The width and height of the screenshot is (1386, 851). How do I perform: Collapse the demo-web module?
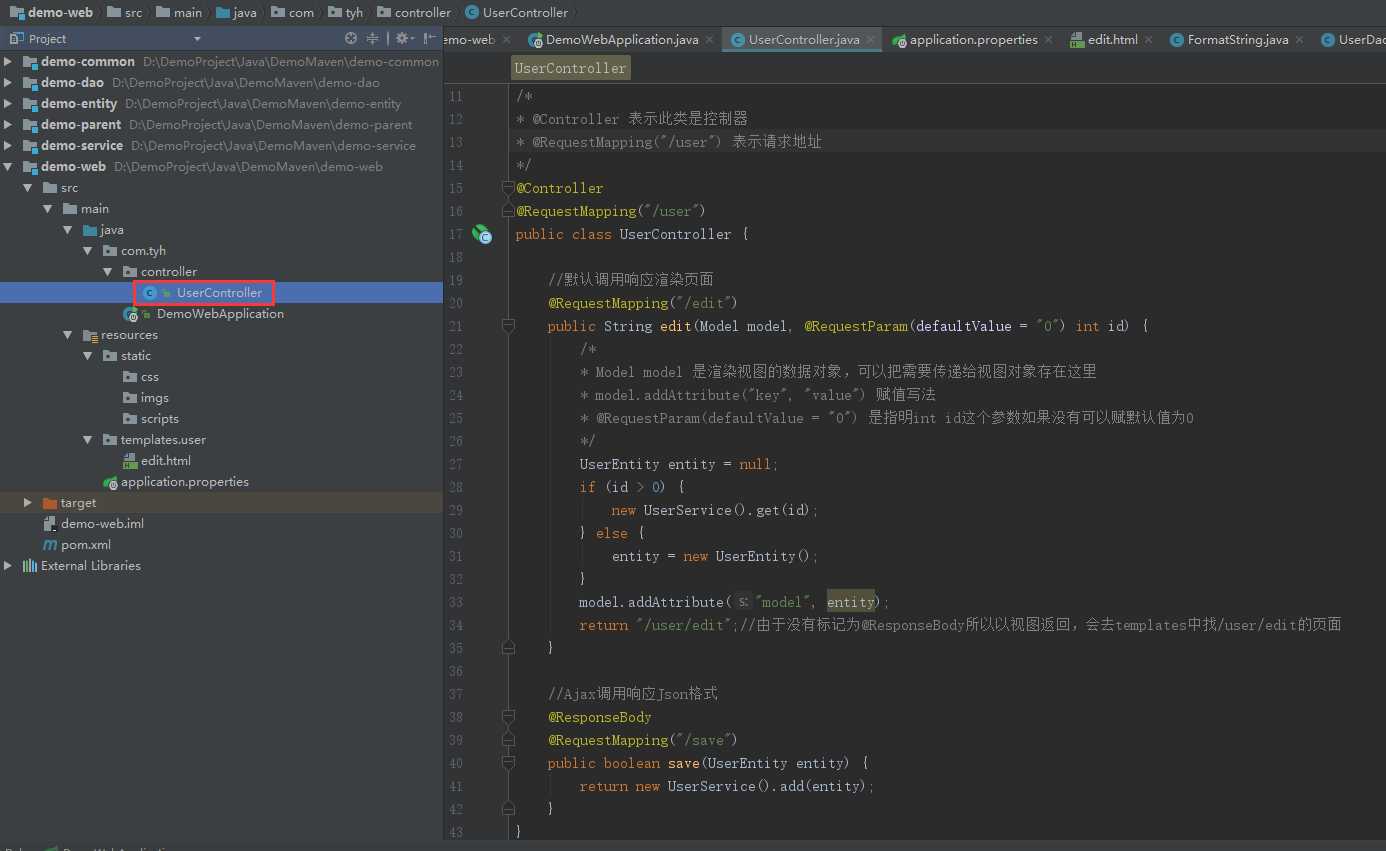click(x=9, y=167)
